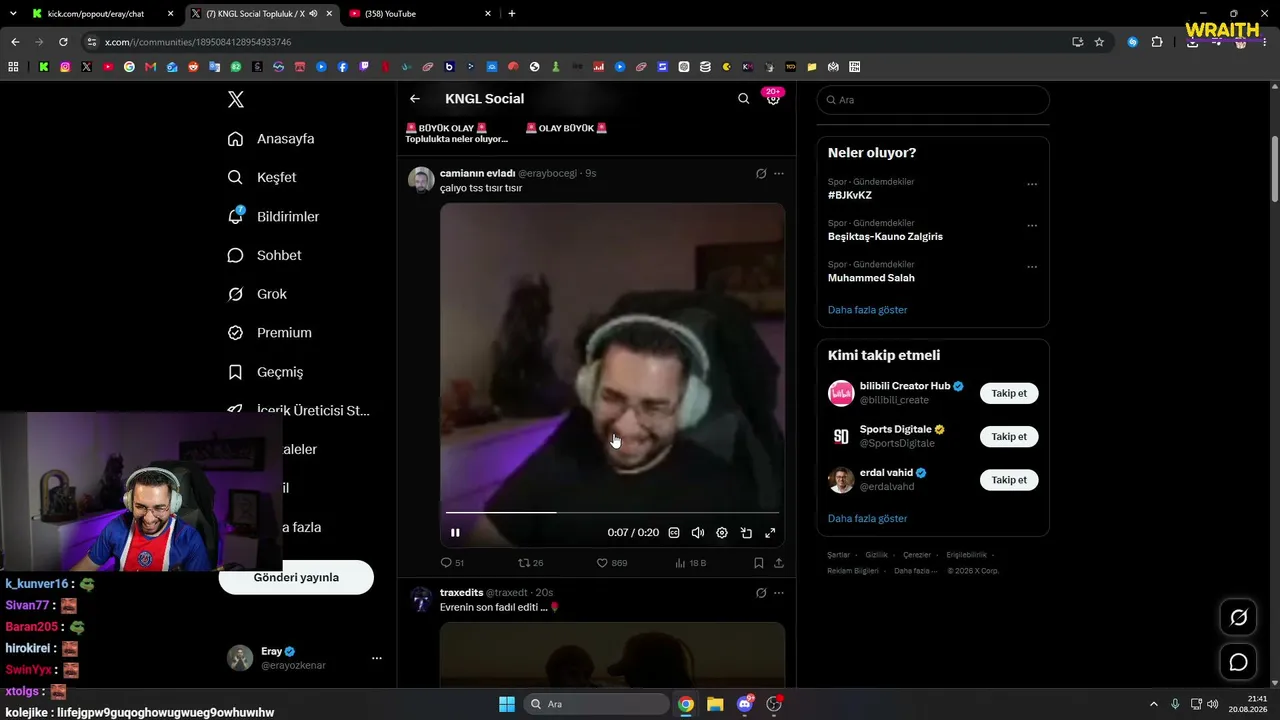
Task: Follow erdal vahid
Action: 1009,480
